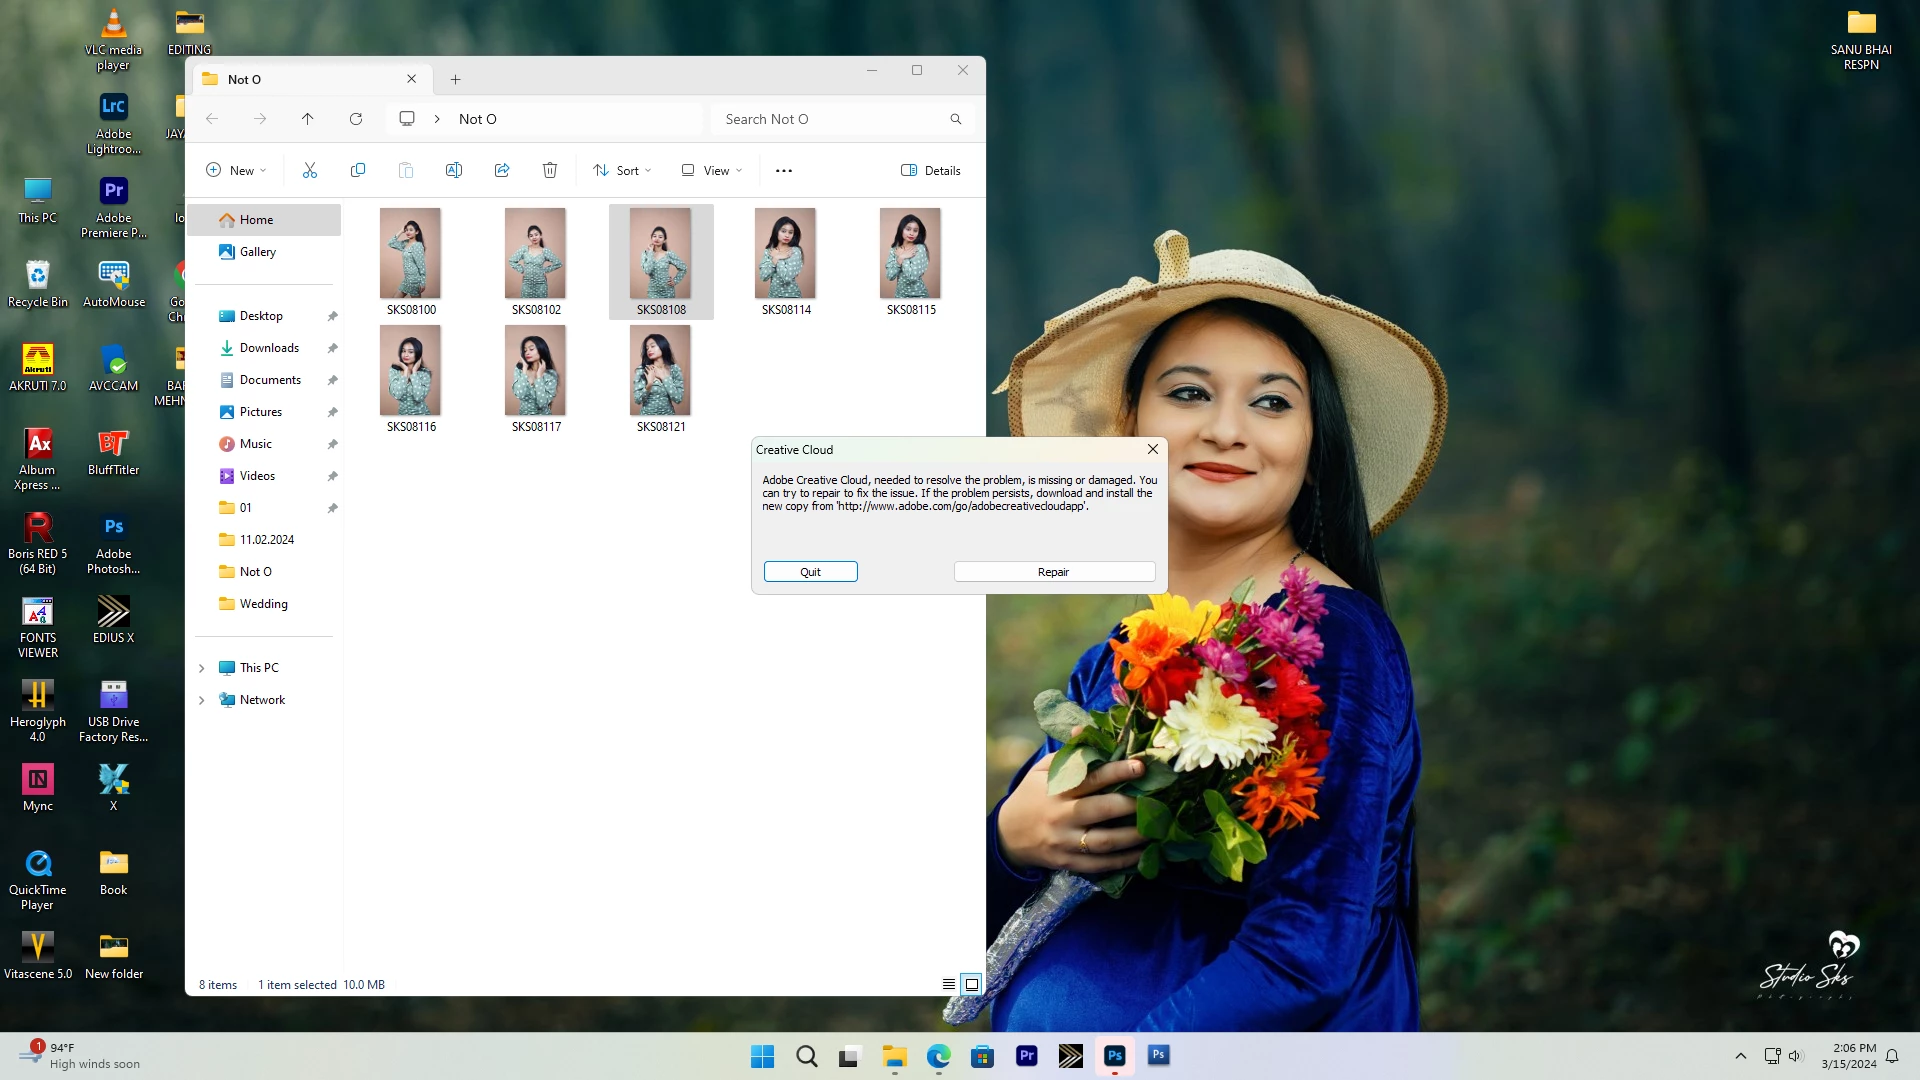Switch to large thumbnails view in status bar
The image size is (1920, 1080).
971,985
